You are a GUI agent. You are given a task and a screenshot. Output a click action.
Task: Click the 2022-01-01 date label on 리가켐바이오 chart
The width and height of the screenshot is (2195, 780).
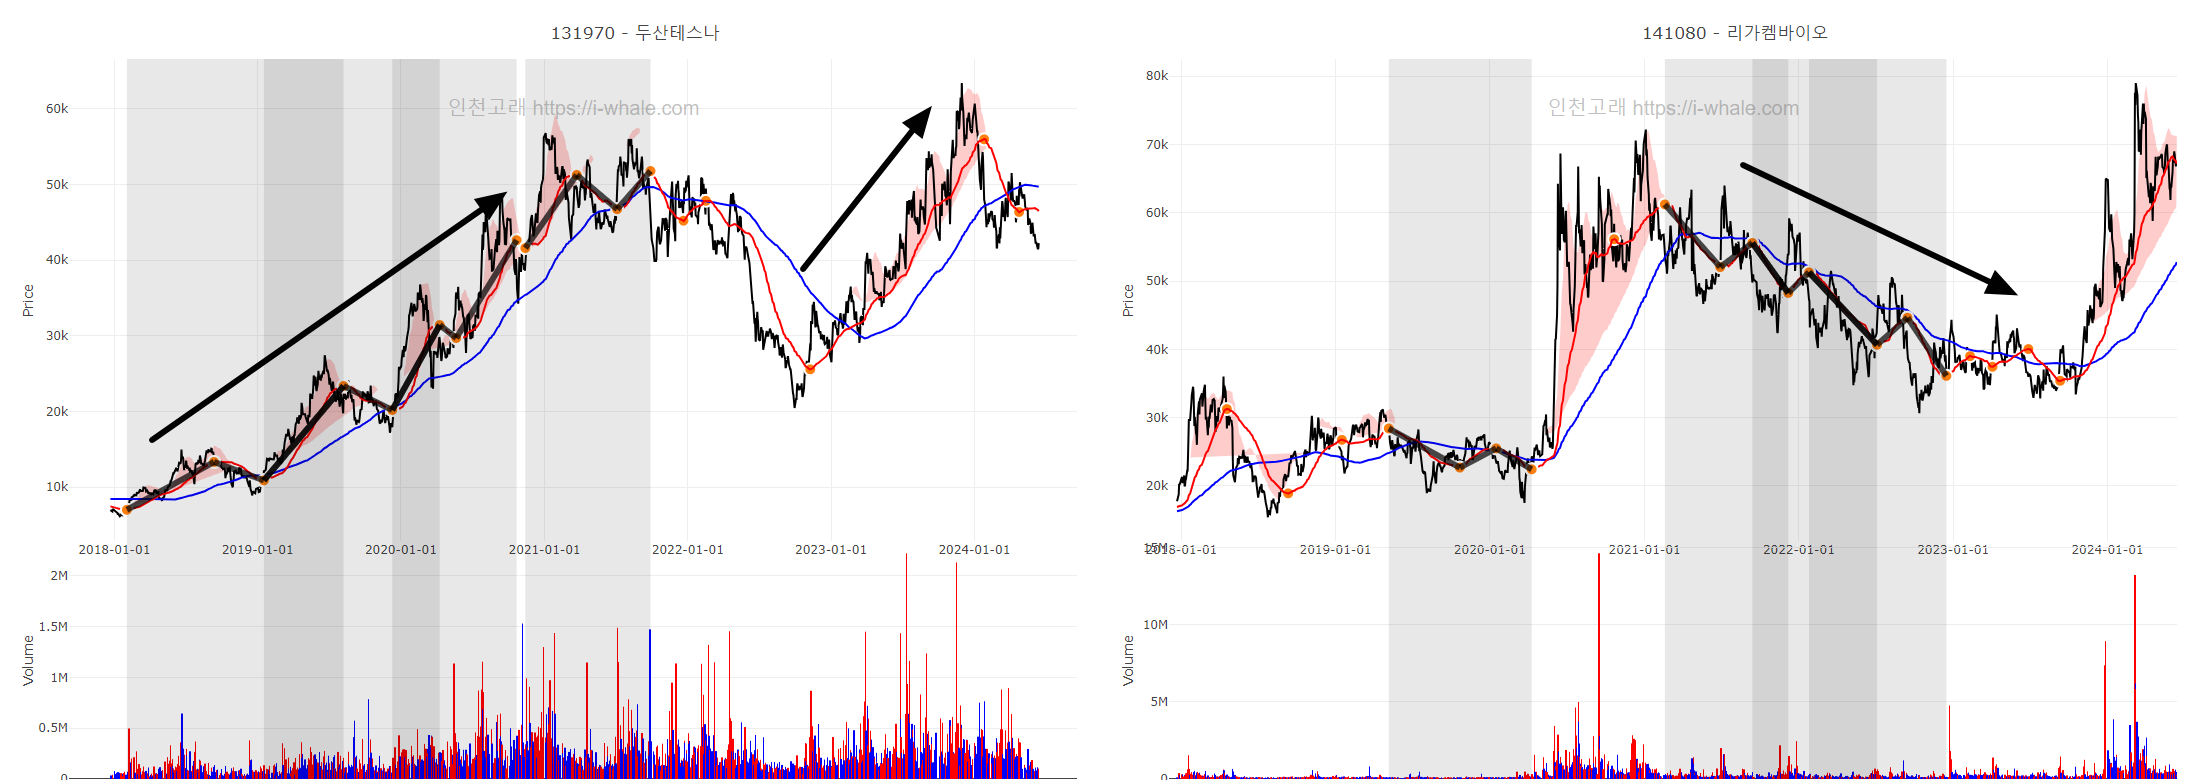click(1798, 550)
